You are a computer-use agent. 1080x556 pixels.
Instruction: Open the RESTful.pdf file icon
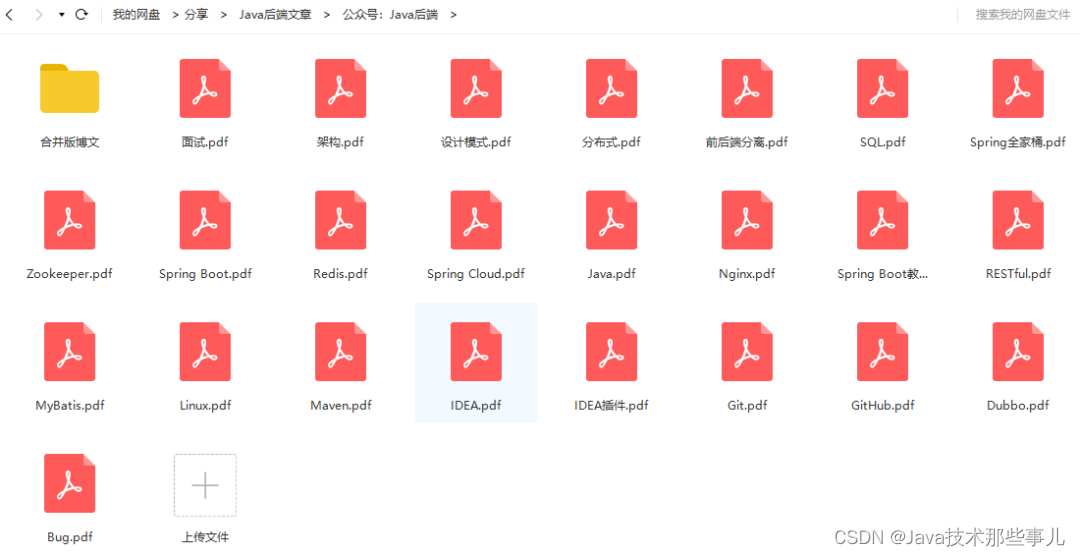tap(1018, 220)
